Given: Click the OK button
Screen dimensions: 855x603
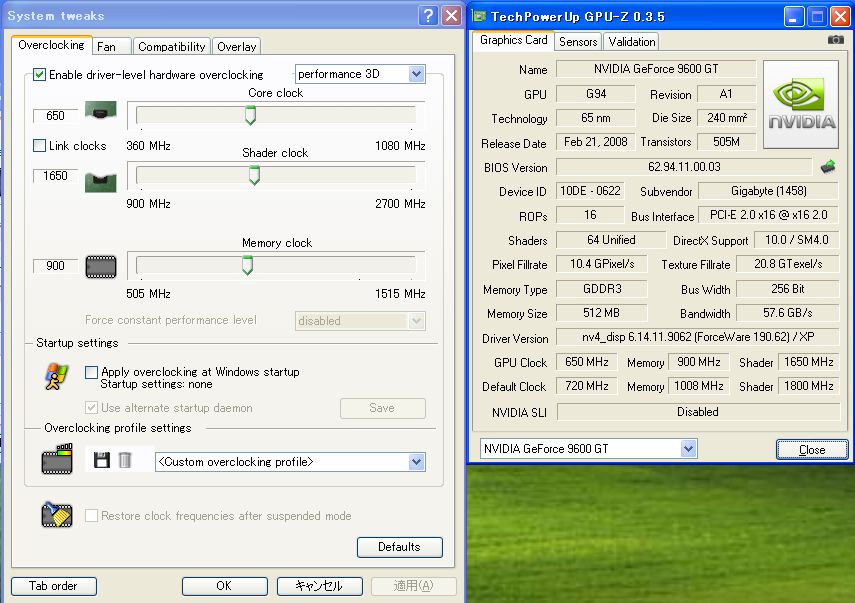Looking at the screenshot, I should pyautogui.click(x=224, y=586).
